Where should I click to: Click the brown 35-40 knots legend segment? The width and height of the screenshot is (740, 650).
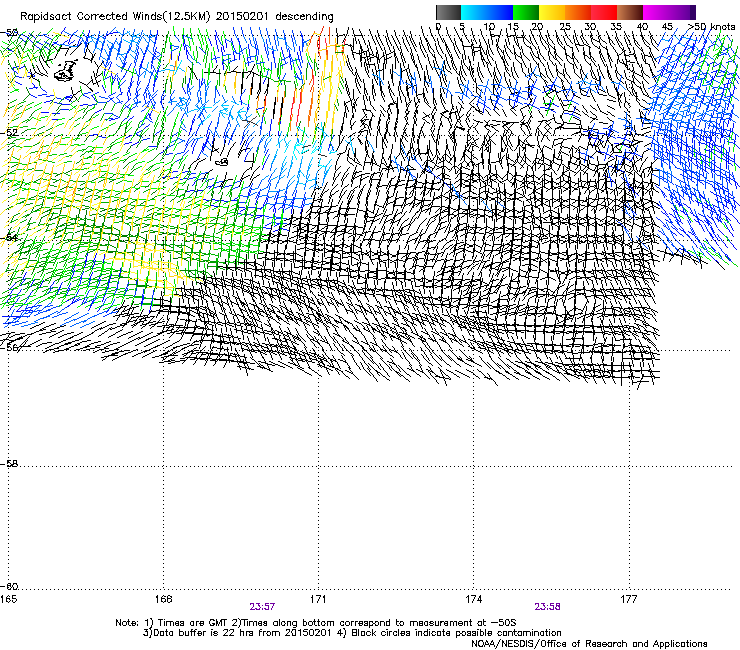pyautogui.click(x=630, y=12)
